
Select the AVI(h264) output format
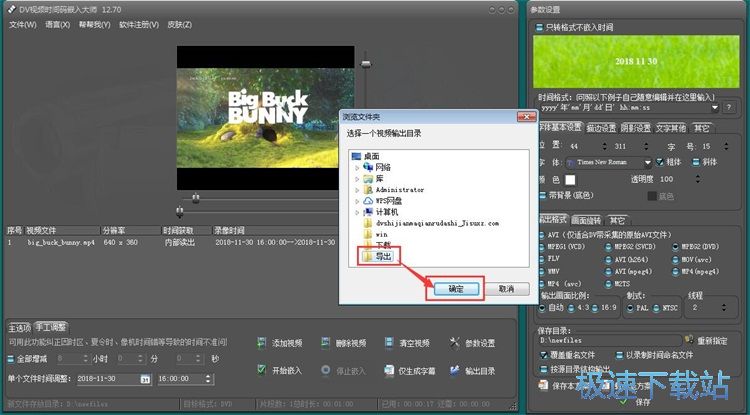click(x=608, y=260)
